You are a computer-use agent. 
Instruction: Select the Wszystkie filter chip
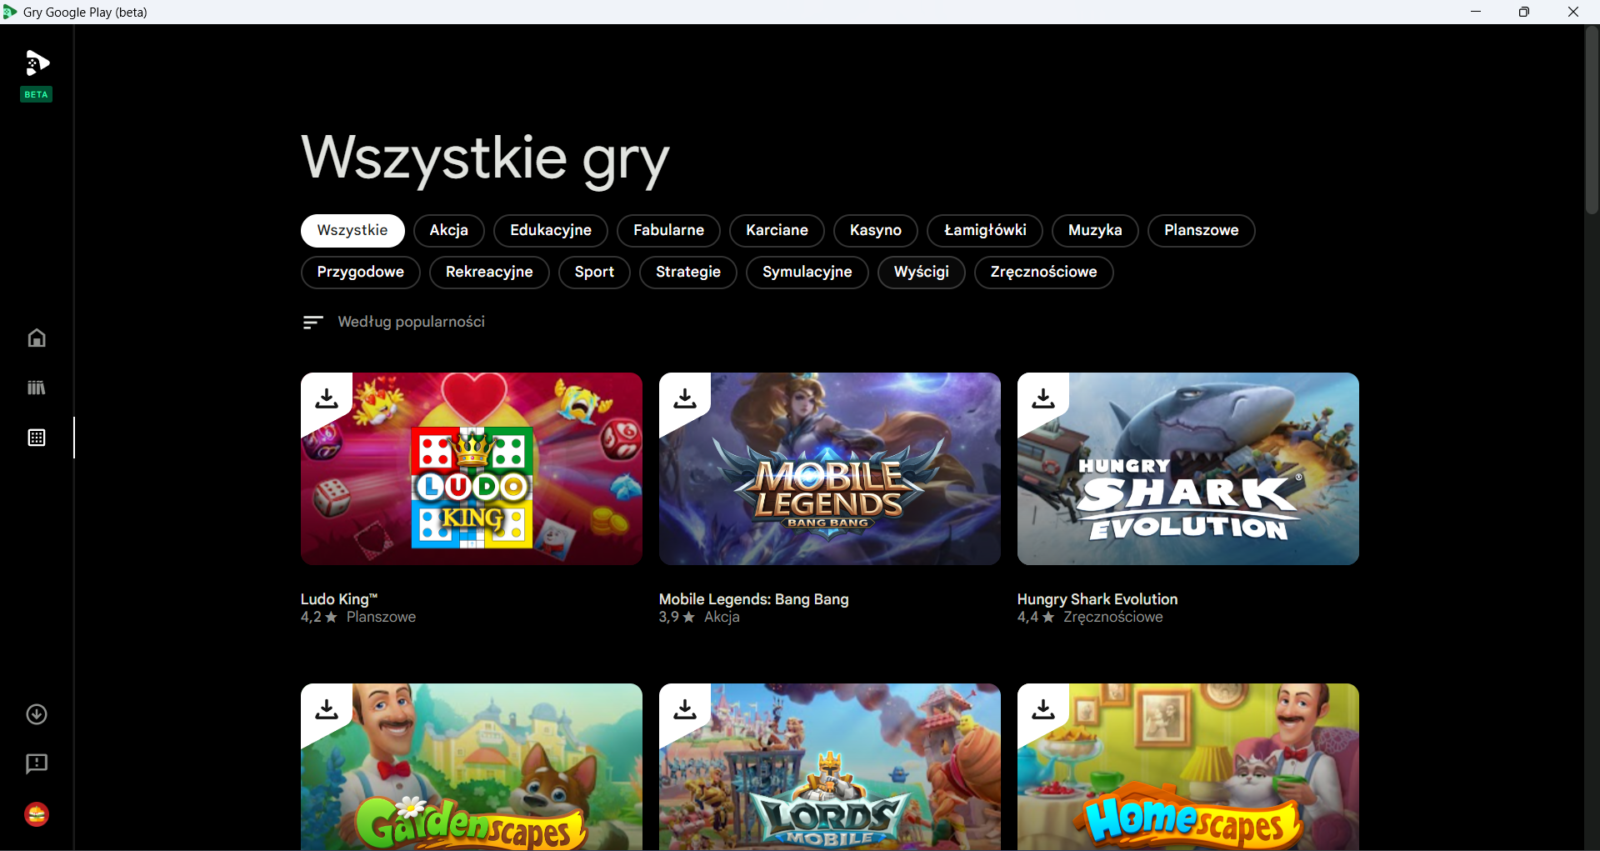coord(352,230)
